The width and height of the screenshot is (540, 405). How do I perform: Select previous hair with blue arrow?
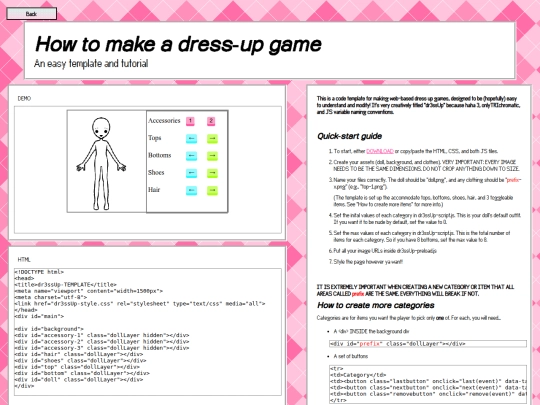tap(191, 190)
